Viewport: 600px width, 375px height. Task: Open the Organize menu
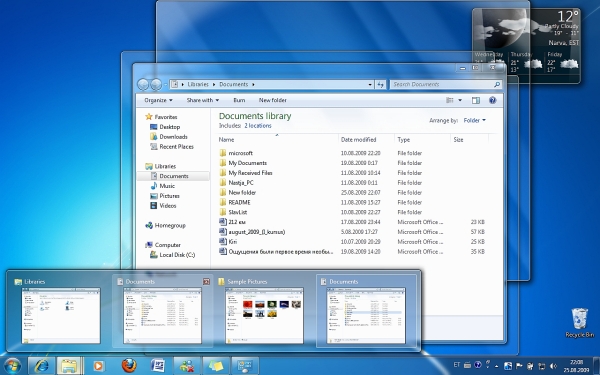tap(158, 100)
